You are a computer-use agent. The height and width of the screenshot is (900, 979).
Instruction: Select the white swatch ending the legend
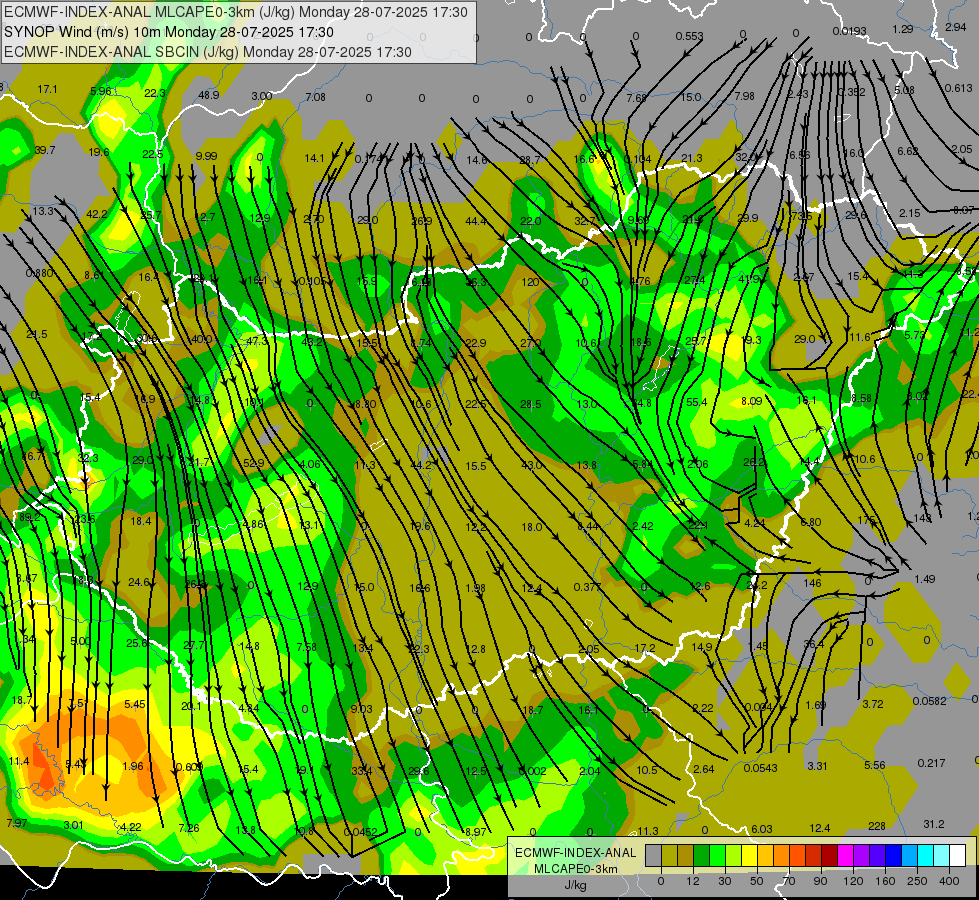coord(958,855)
